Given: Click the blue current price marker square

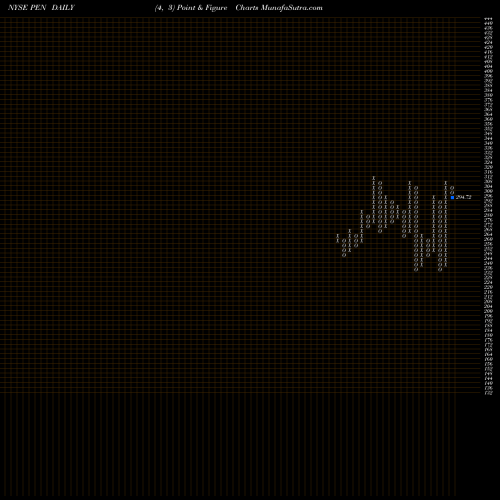Looking at the screenshot, I should point(452,197).
